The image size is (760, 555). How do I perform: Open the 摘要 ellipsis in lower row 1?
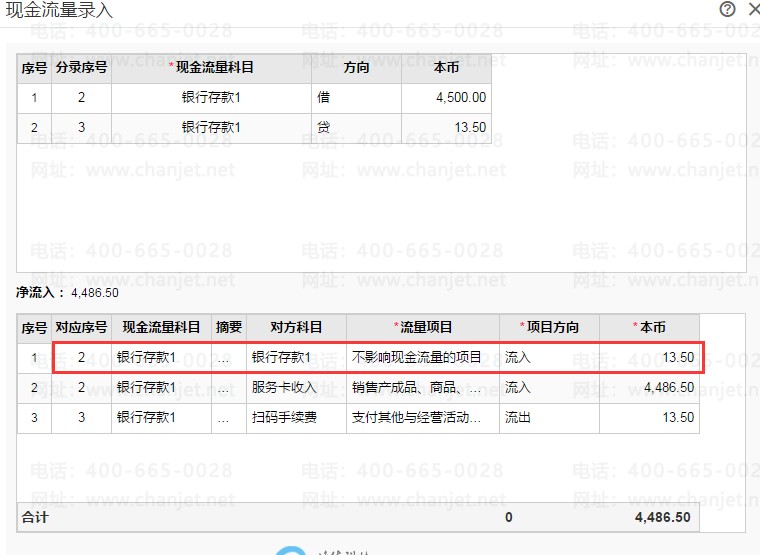click(222, 357)
